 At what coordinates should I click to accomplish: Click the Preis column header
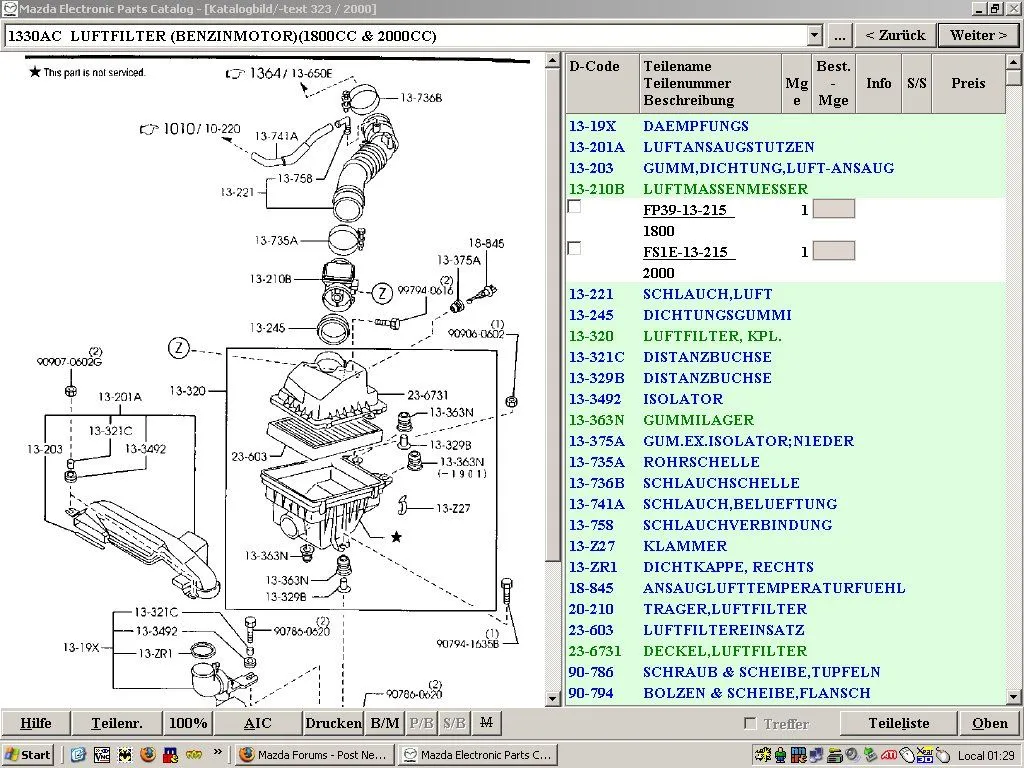[967, 83]
